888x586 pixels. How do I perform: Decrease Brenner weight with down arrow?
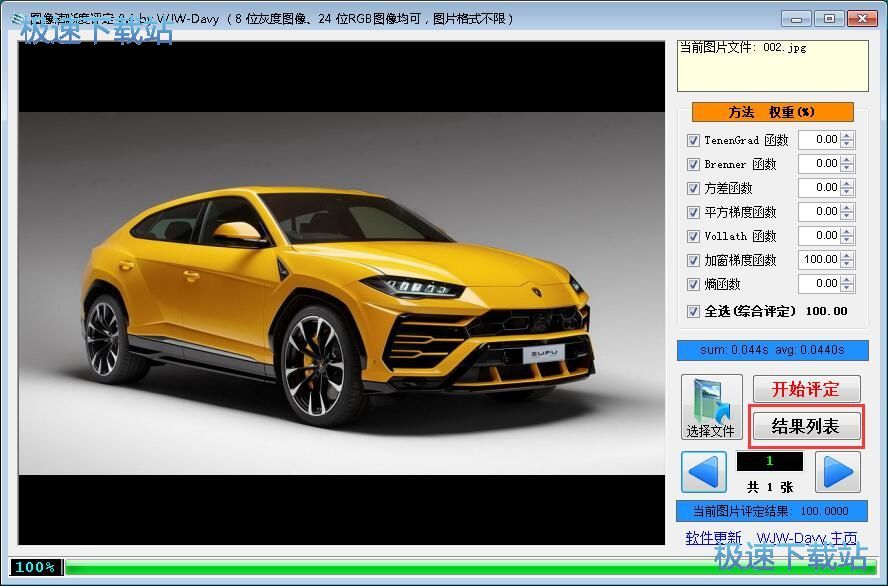pyautogui.click(x=847, y=168)
